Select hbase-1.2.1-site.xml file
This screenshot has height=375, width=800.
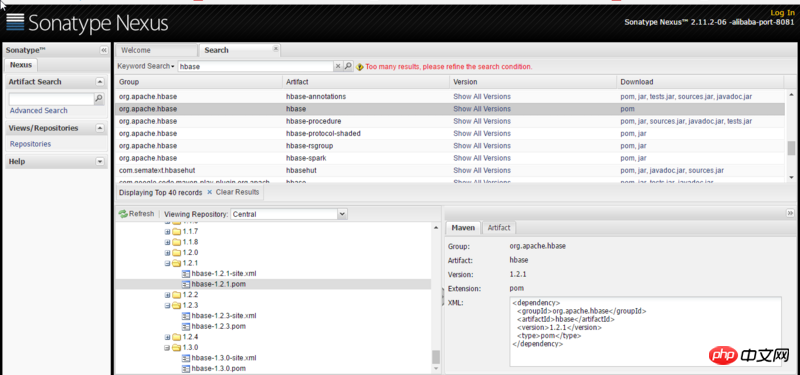[x=223, y=273]
